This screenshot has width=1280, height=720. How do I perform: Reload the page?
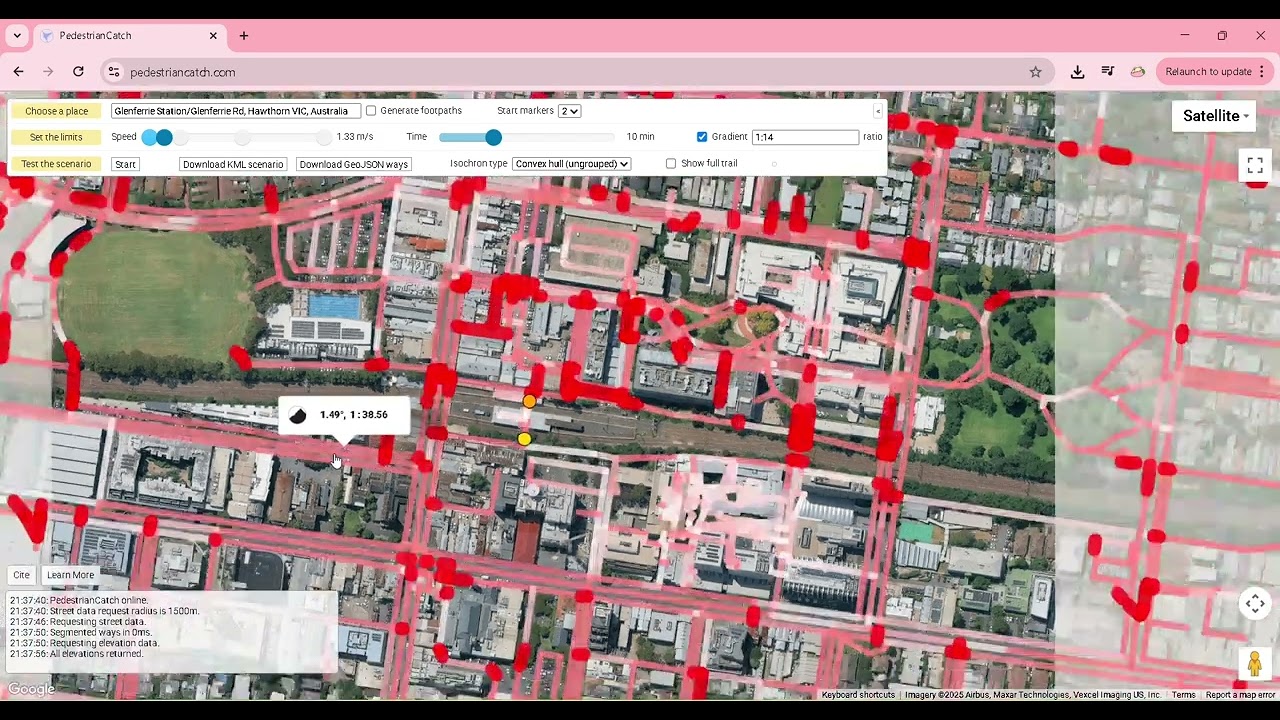(78, 72)
